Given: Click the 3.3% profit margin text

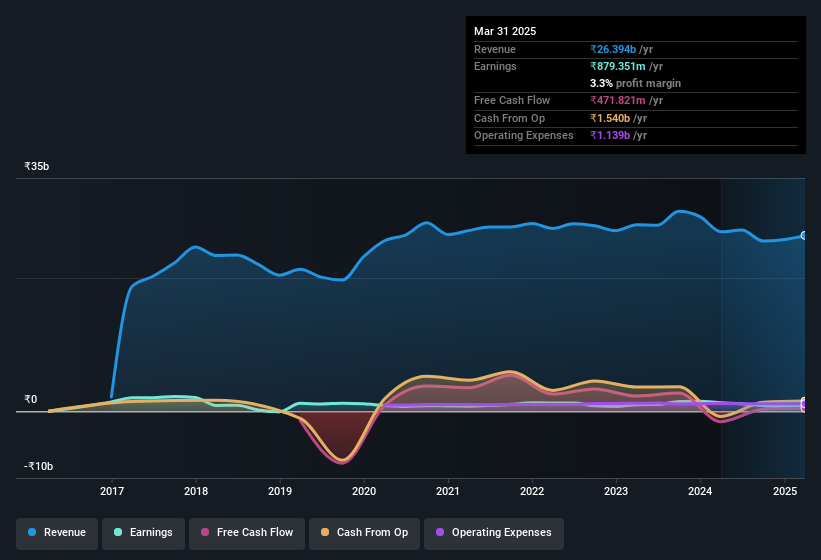Looking at the screenshot, I should (635, 83).
